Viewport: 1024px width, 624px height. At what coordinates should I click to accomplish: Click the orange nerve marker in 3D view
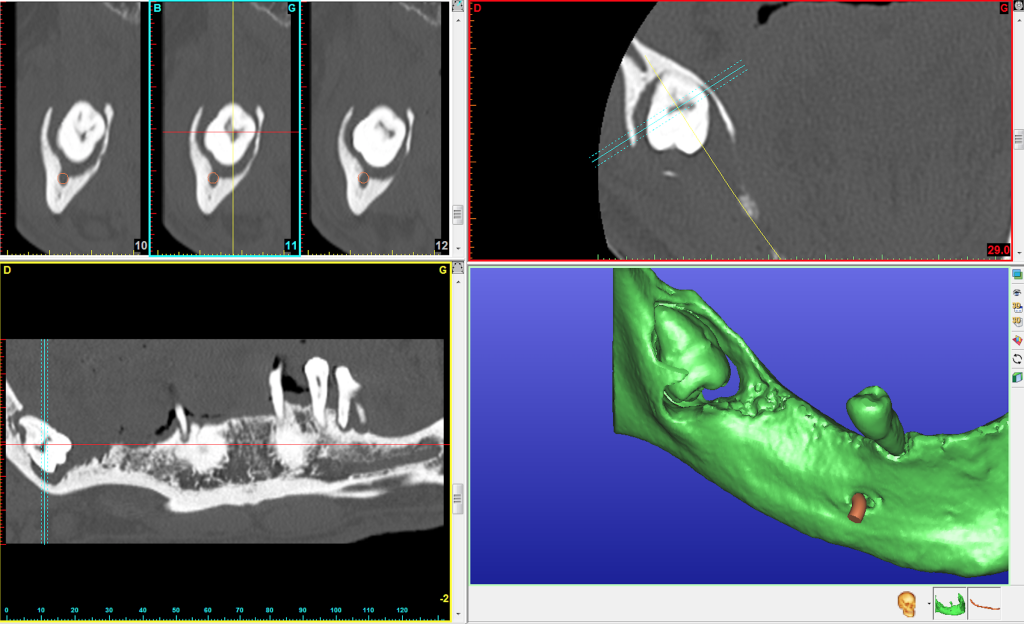857,509
